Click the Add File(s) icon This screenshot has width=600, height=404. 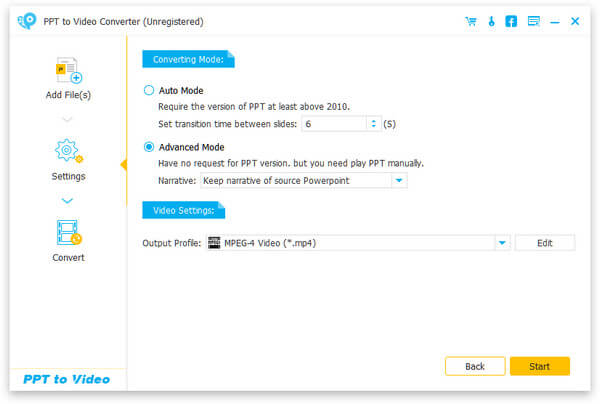click(x=68, y=71)
